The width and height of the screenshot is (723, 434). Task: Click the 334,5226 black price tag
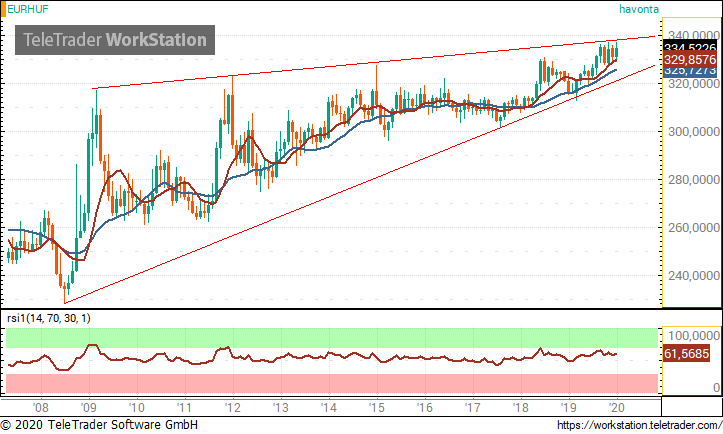[x=690, y=47]
